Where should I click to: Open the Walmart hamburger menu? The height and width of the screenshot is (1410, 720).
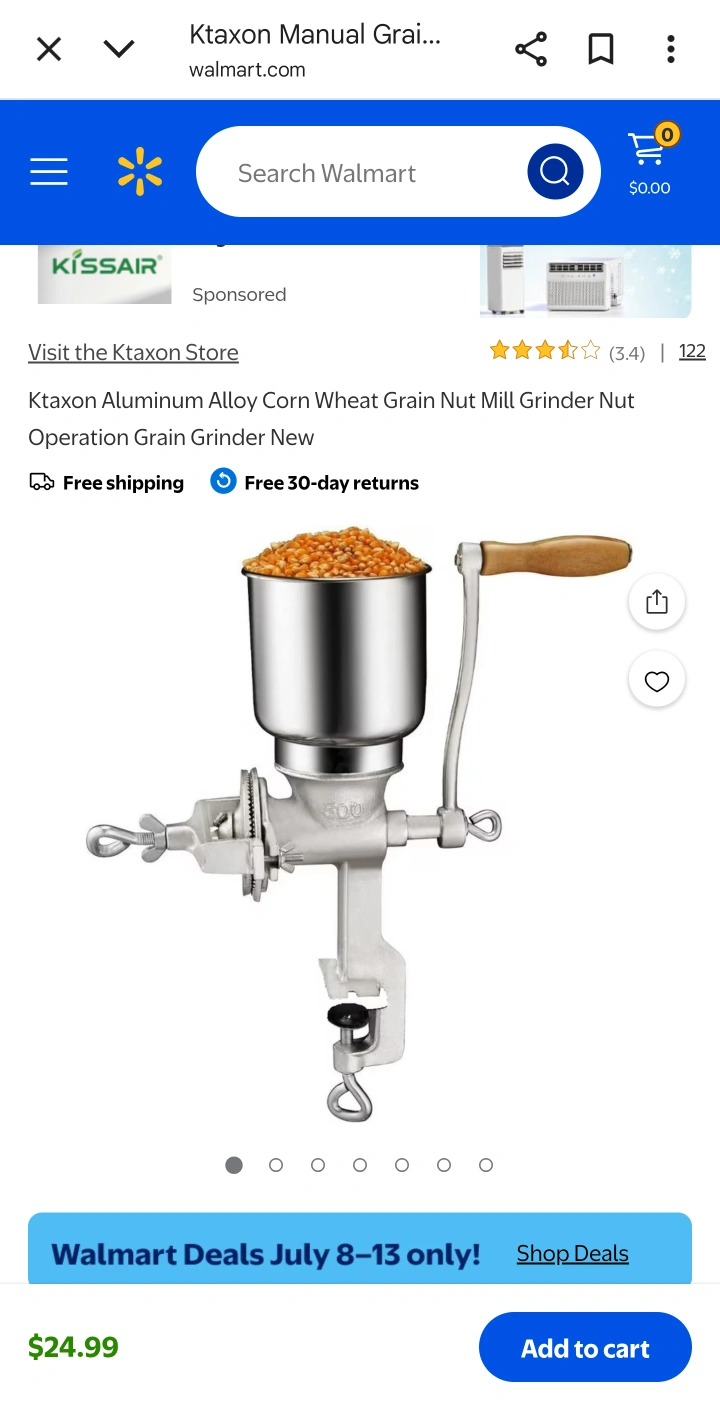[49, 173]
